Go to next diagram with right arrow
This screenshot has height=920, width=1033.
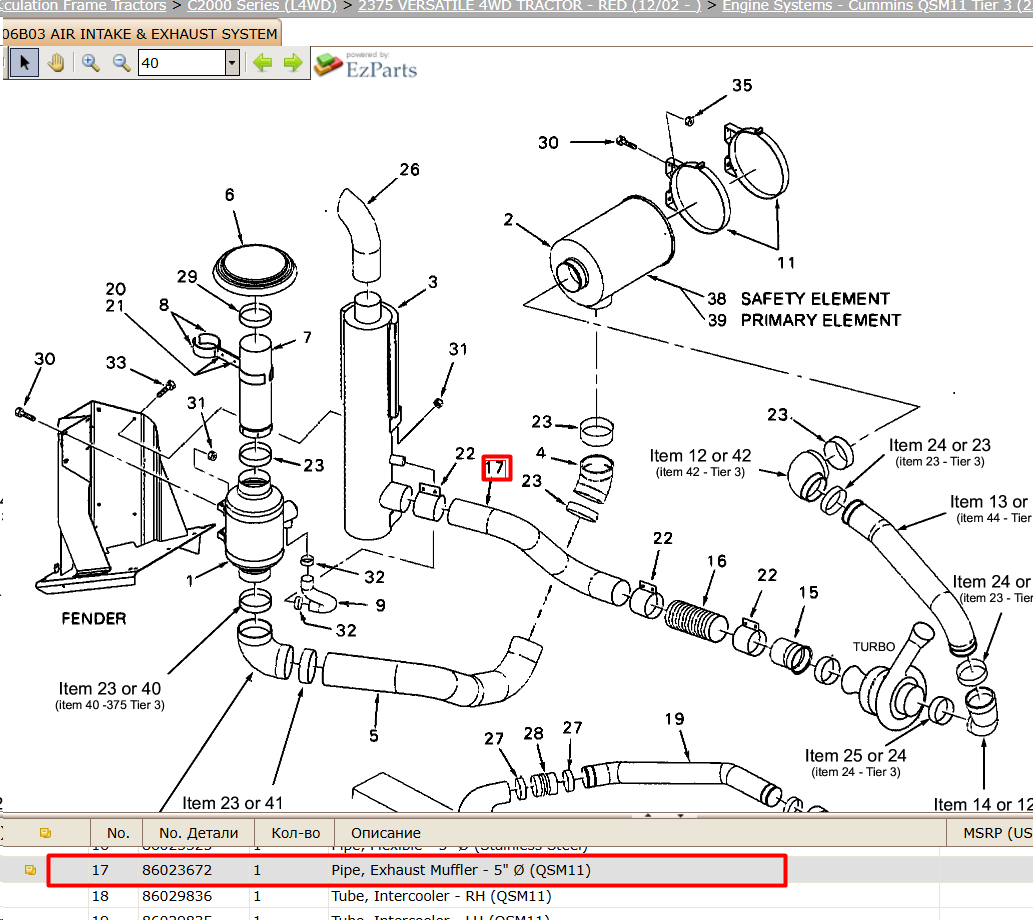[x=293, y=63]
